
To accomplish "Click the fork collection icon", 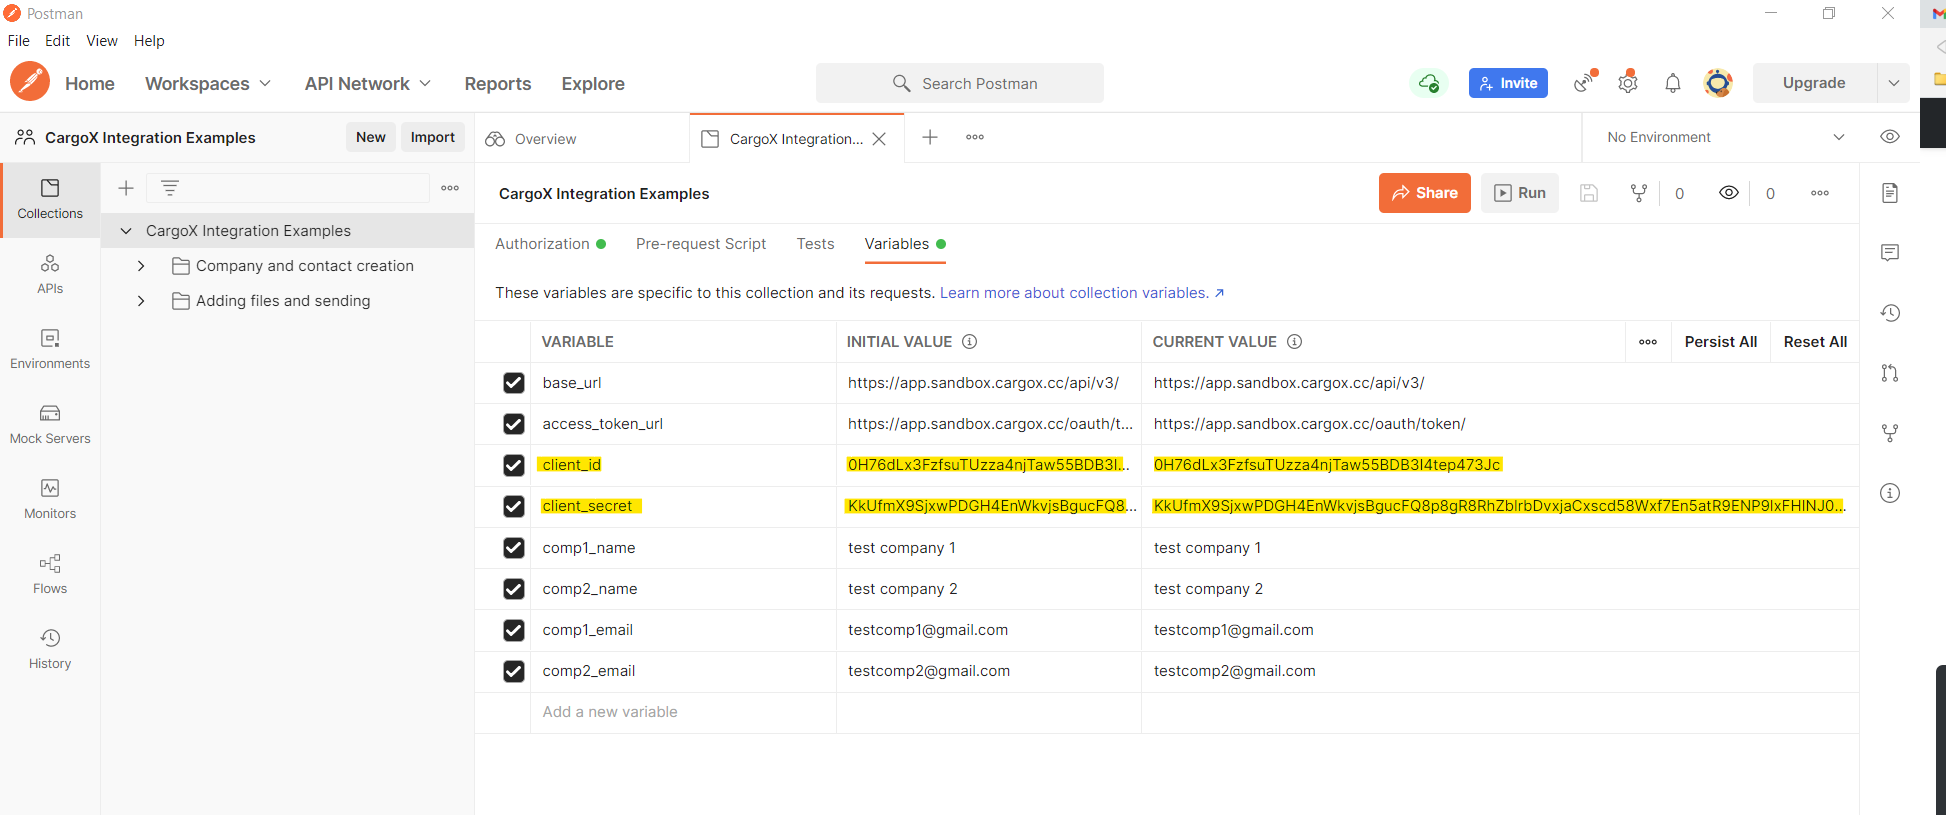I will point(1639,193).
